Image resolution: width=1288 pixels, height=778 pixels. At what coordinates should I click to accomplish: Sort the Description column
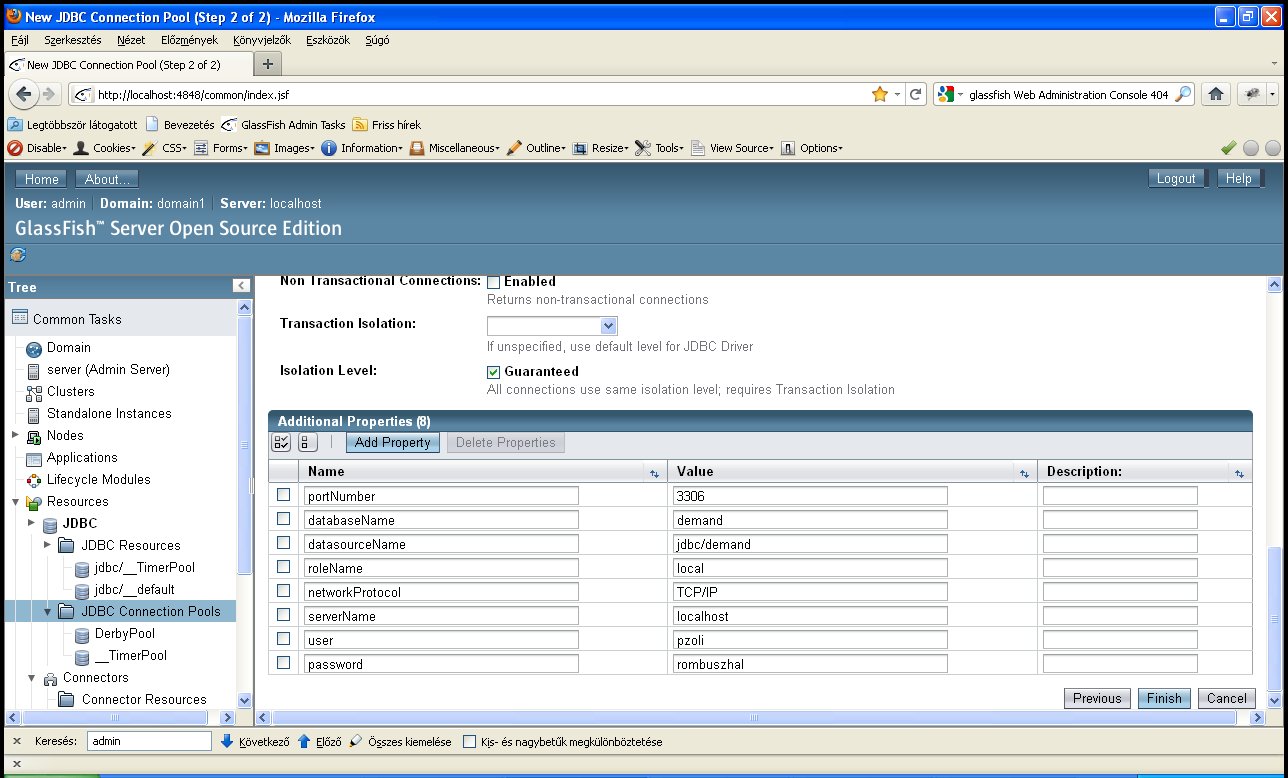(1239, 473)
